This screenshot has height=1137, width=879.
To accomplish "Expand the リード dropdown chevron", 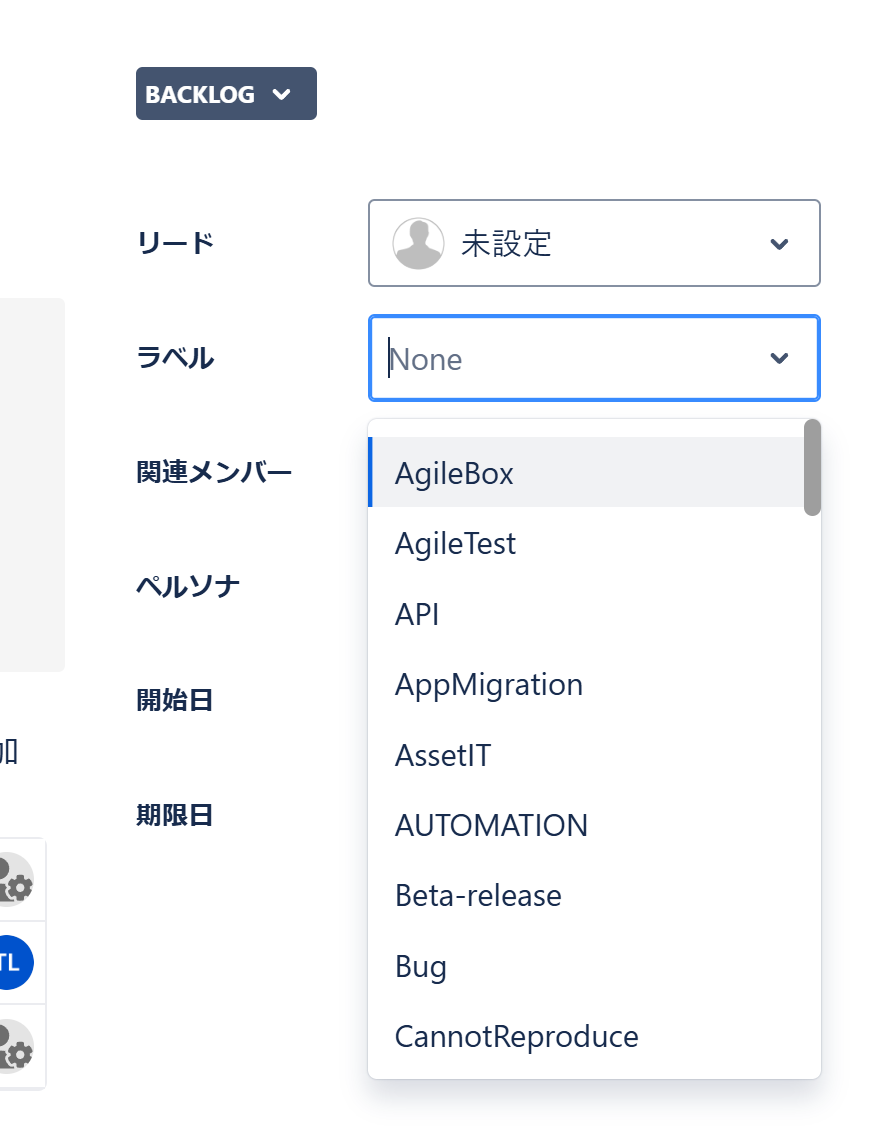I will (x=779, y=244).
